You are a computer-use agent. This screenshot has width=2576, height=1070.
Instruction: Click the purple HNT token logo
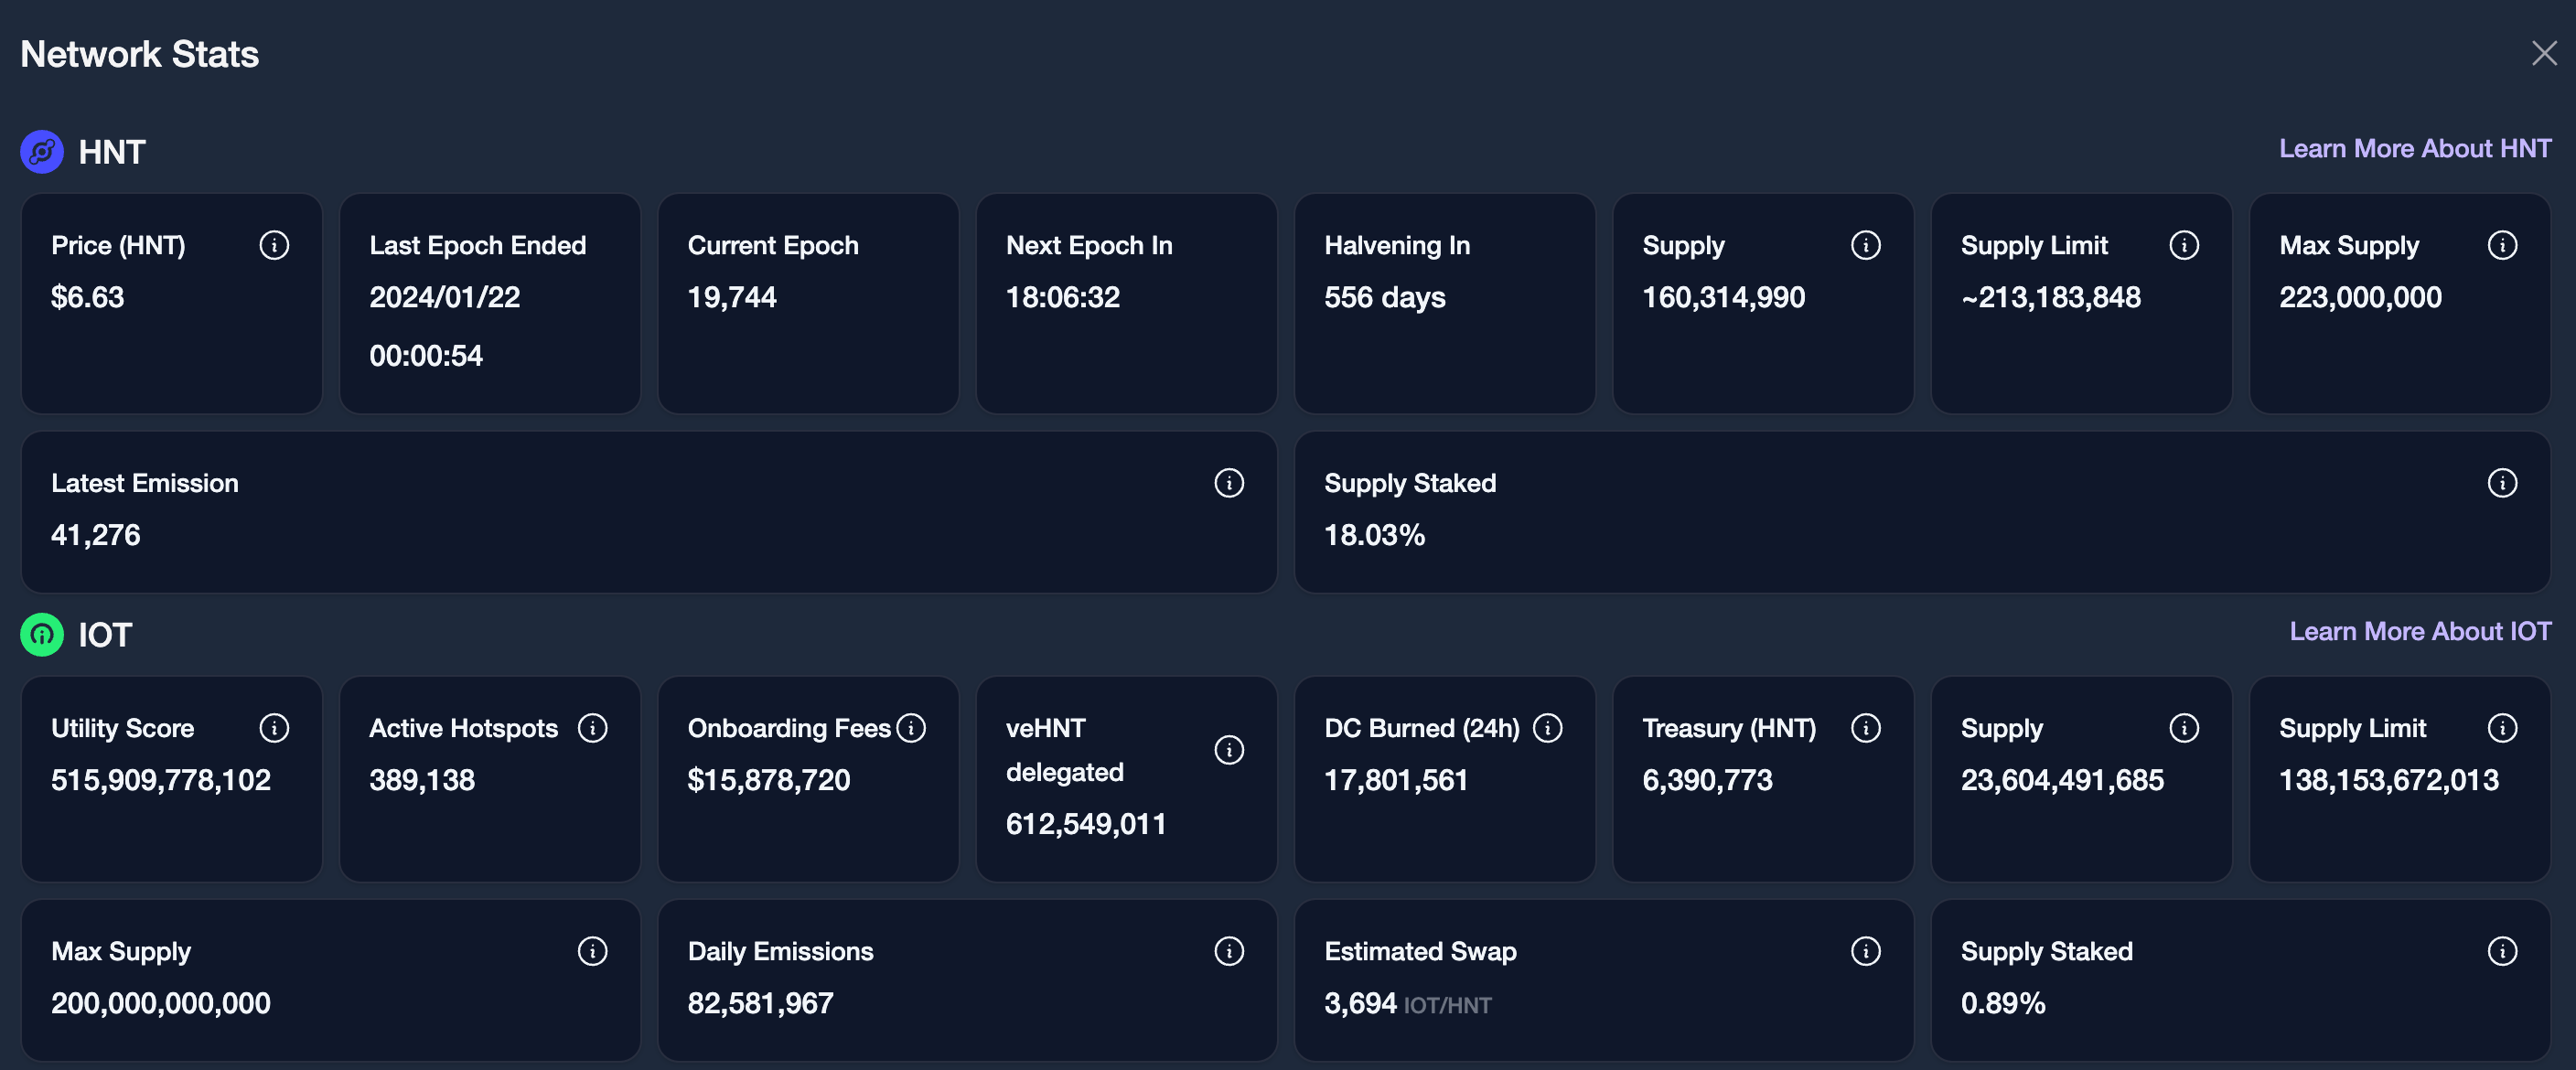click(x=42, y=152)
